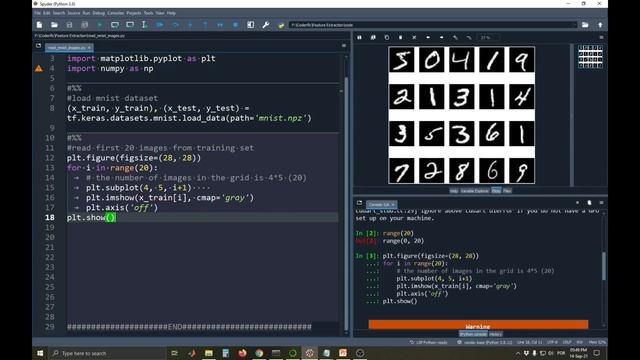The width and height of the screenshot is (640, 360).
Task: Click Run current cell icon
Action: 115,25
